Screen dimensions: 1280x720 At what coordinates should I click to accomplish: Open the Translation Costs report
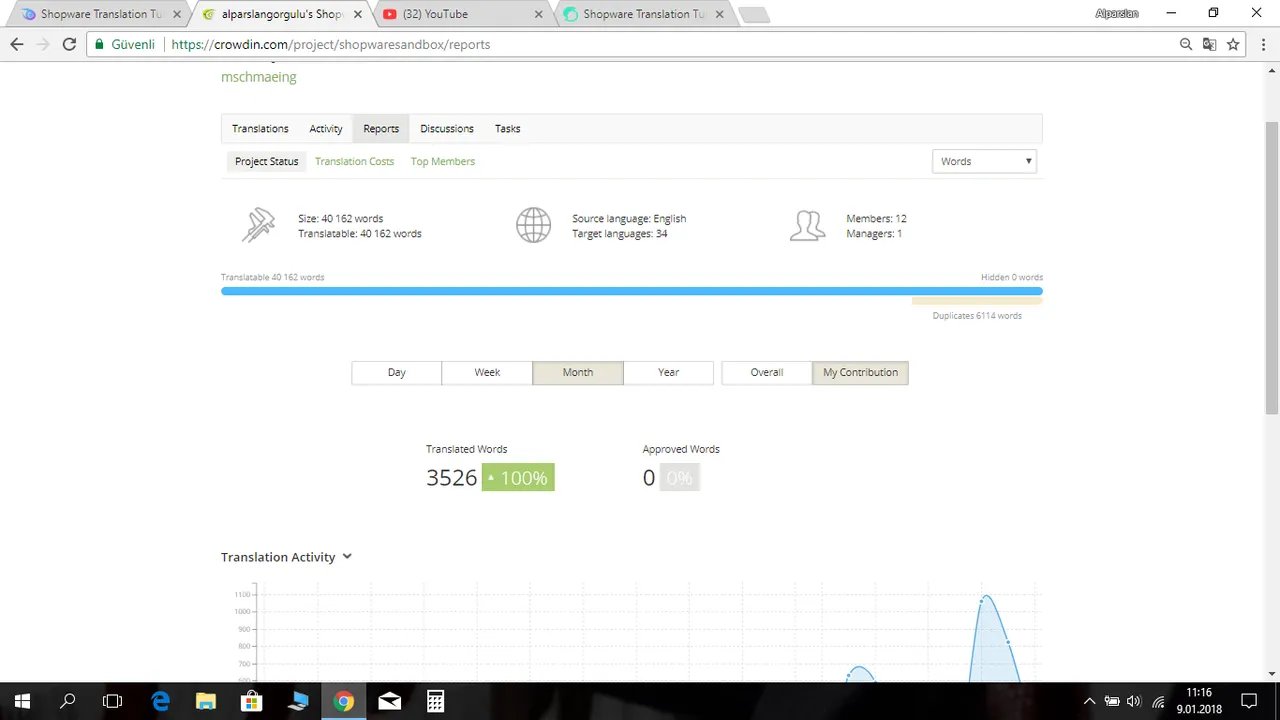(354, 161)
